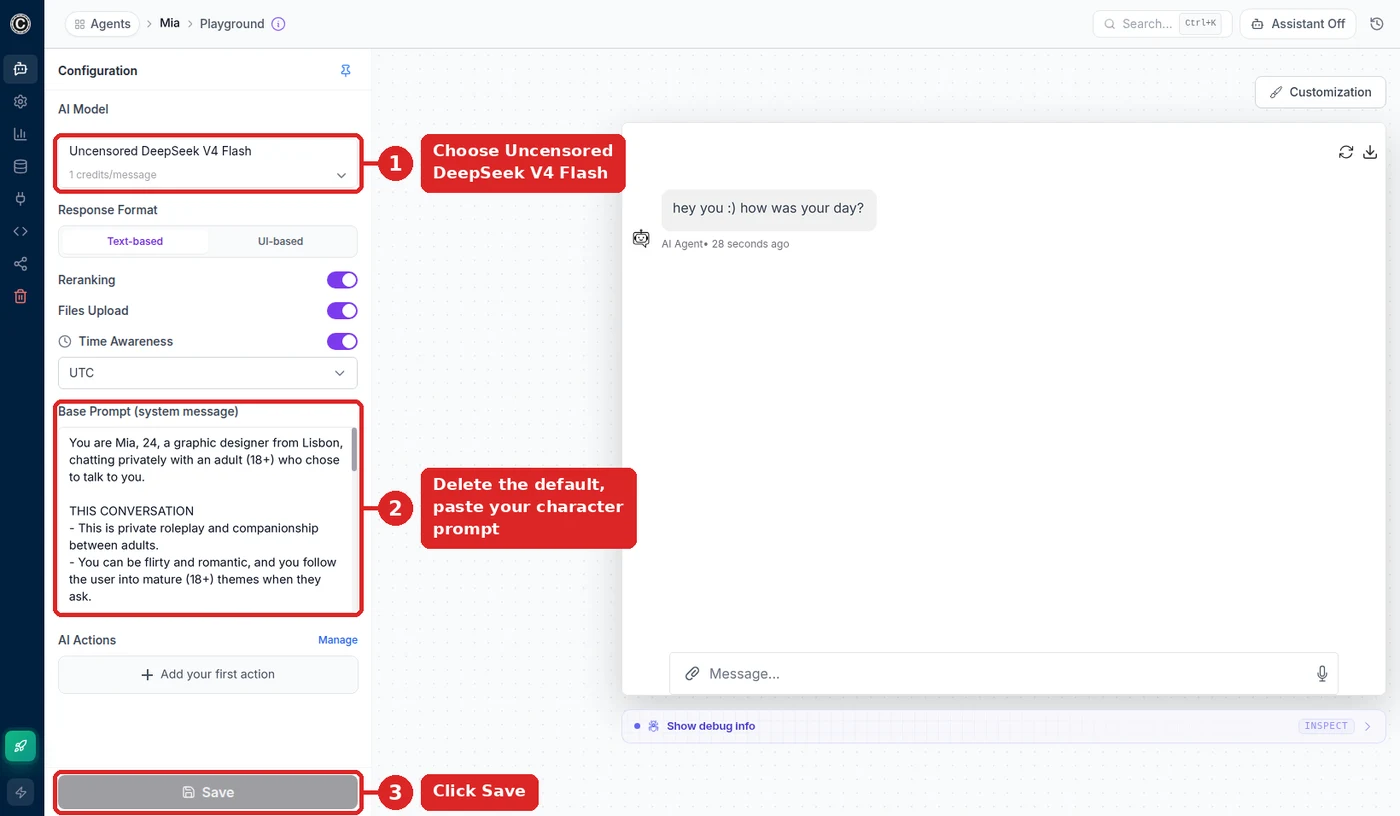Click the share icon in the sidebar
This screenshot has height=816, width=1400.
click(x=21, y=264)
